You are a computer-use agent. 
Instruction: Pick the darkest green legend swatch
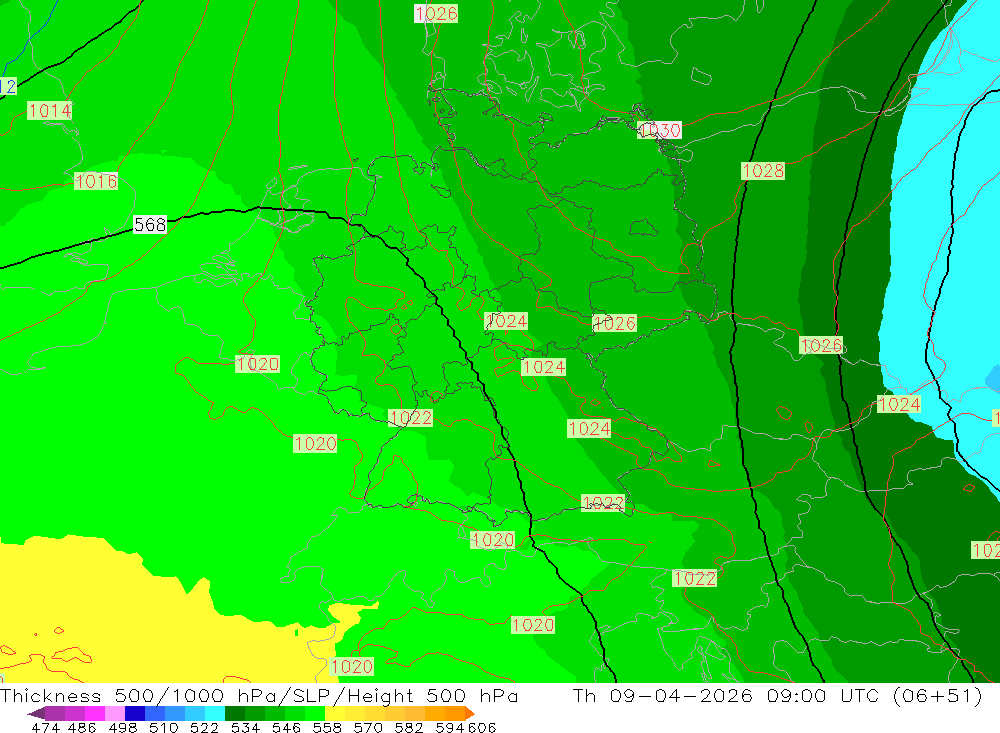point(235,713)
